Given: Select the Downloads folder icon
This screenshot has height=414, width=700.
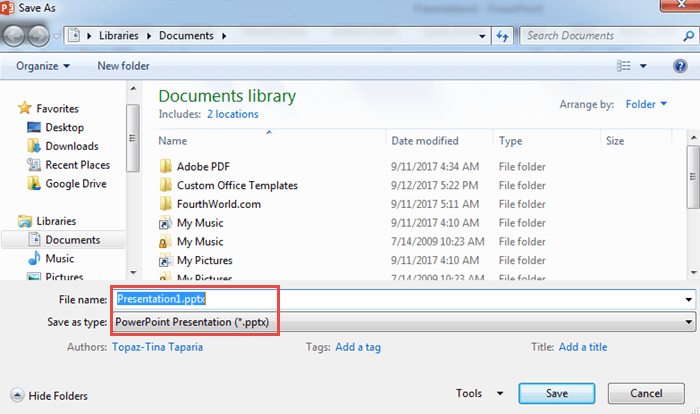Looking at the screenshot, I should (x=34, y=146).
